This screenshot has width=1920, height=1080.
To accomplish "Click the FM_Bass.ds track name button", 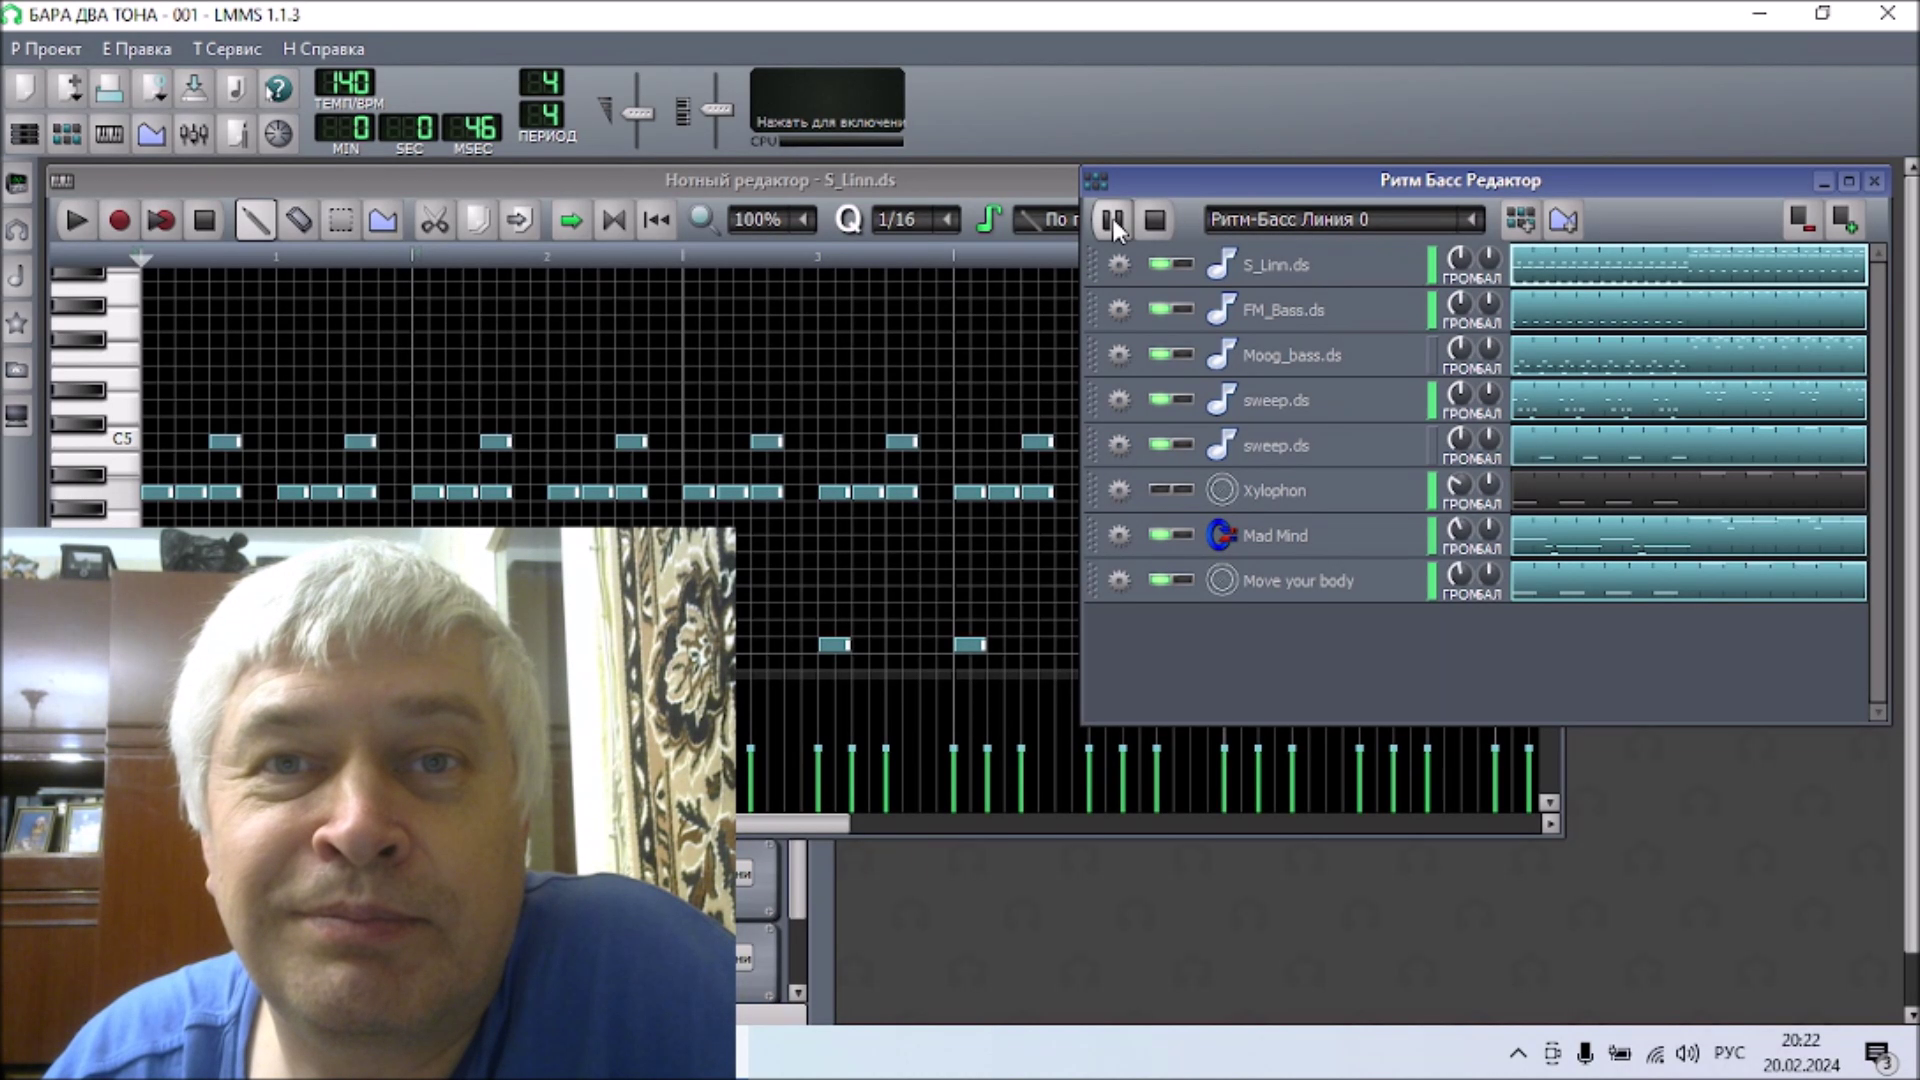I will 1283,310.
